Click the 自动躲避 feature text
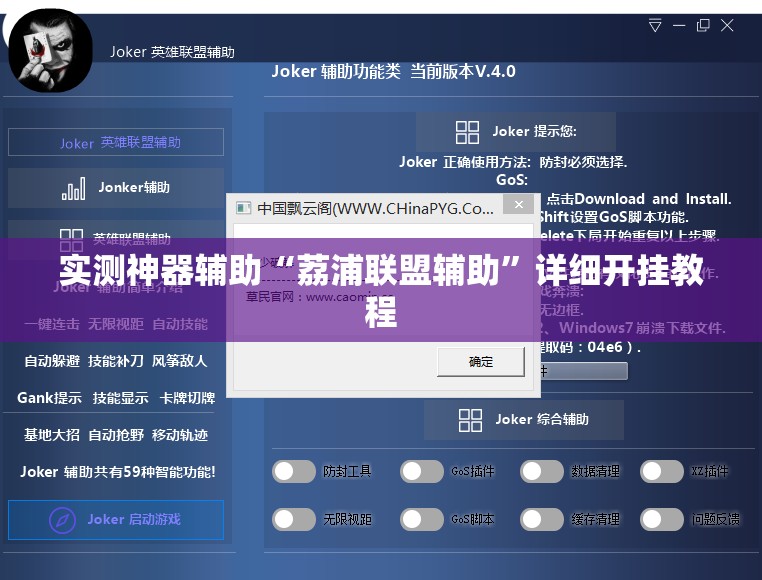The width and height of the screenshot is (762, 580). point(52,361)
